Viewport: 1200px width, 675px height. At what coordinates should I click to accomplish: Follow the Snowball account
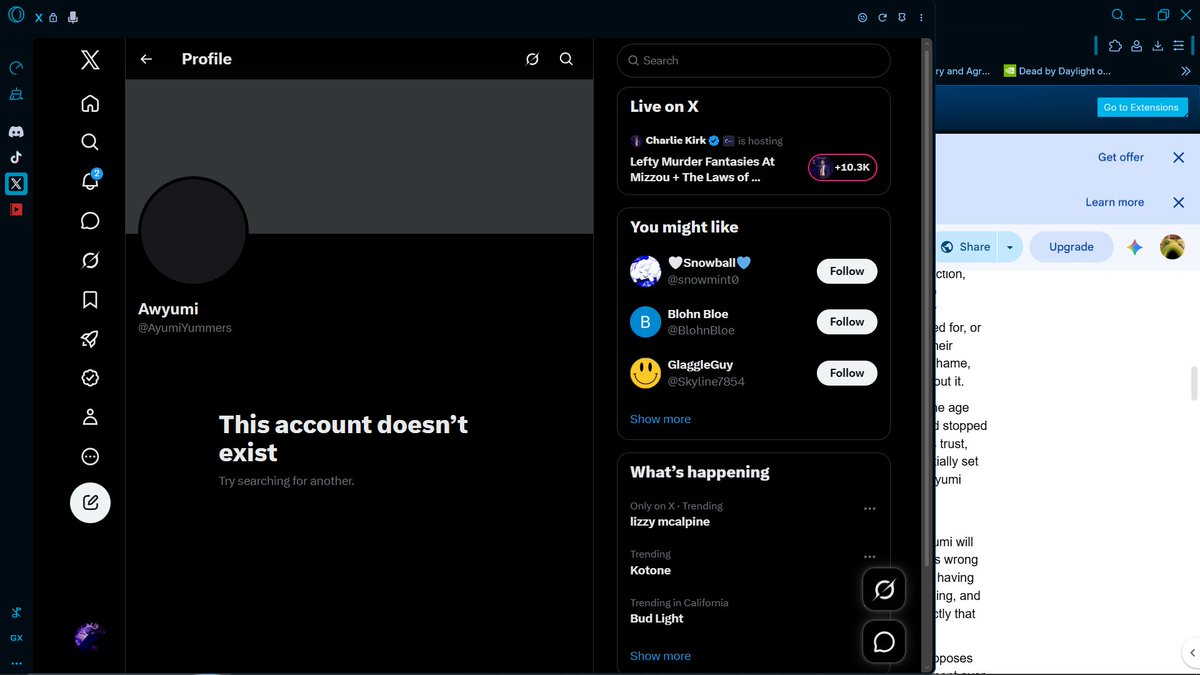pos(847,271)
